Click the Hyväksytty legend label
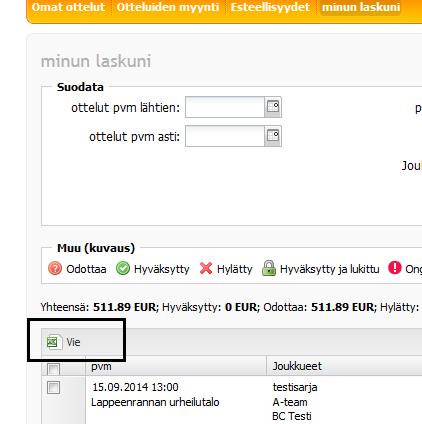422x424 pixels. click(x=161, y=269)
